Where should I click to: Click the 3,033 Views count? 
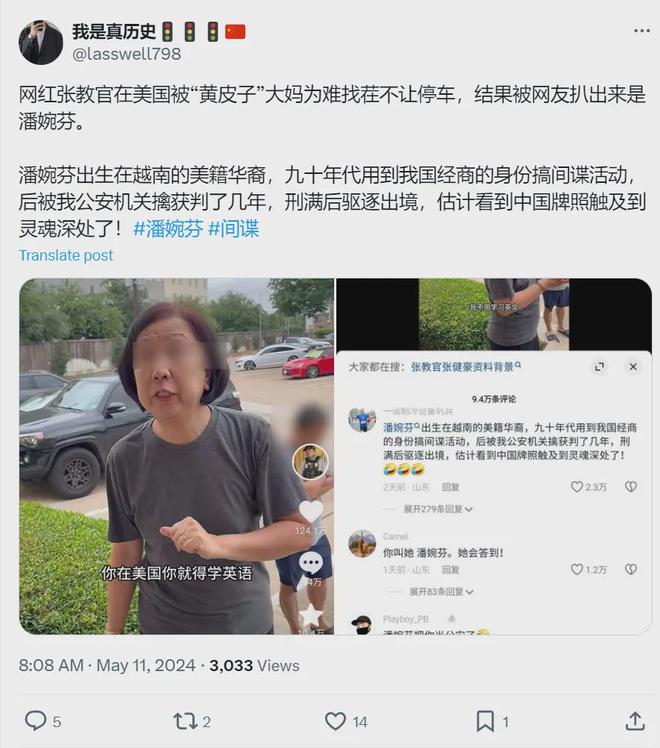tap(254, 665)
